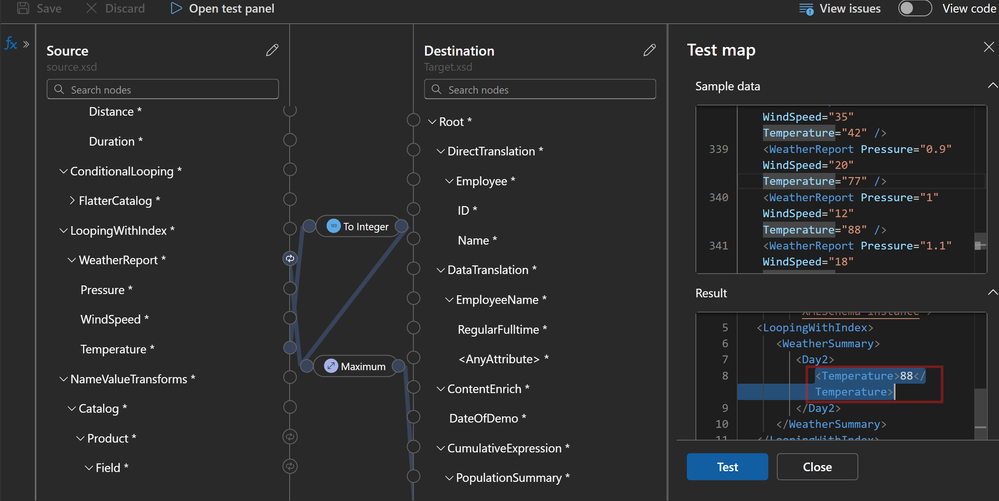Open the fx functions panel
This screenshot has height=501, width=999.
tap(11, 43)
